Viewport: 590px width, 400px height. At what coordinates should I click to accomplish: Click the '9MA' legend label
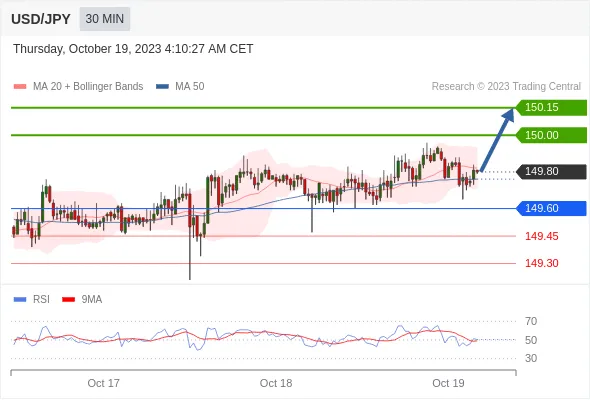[92, 300]
